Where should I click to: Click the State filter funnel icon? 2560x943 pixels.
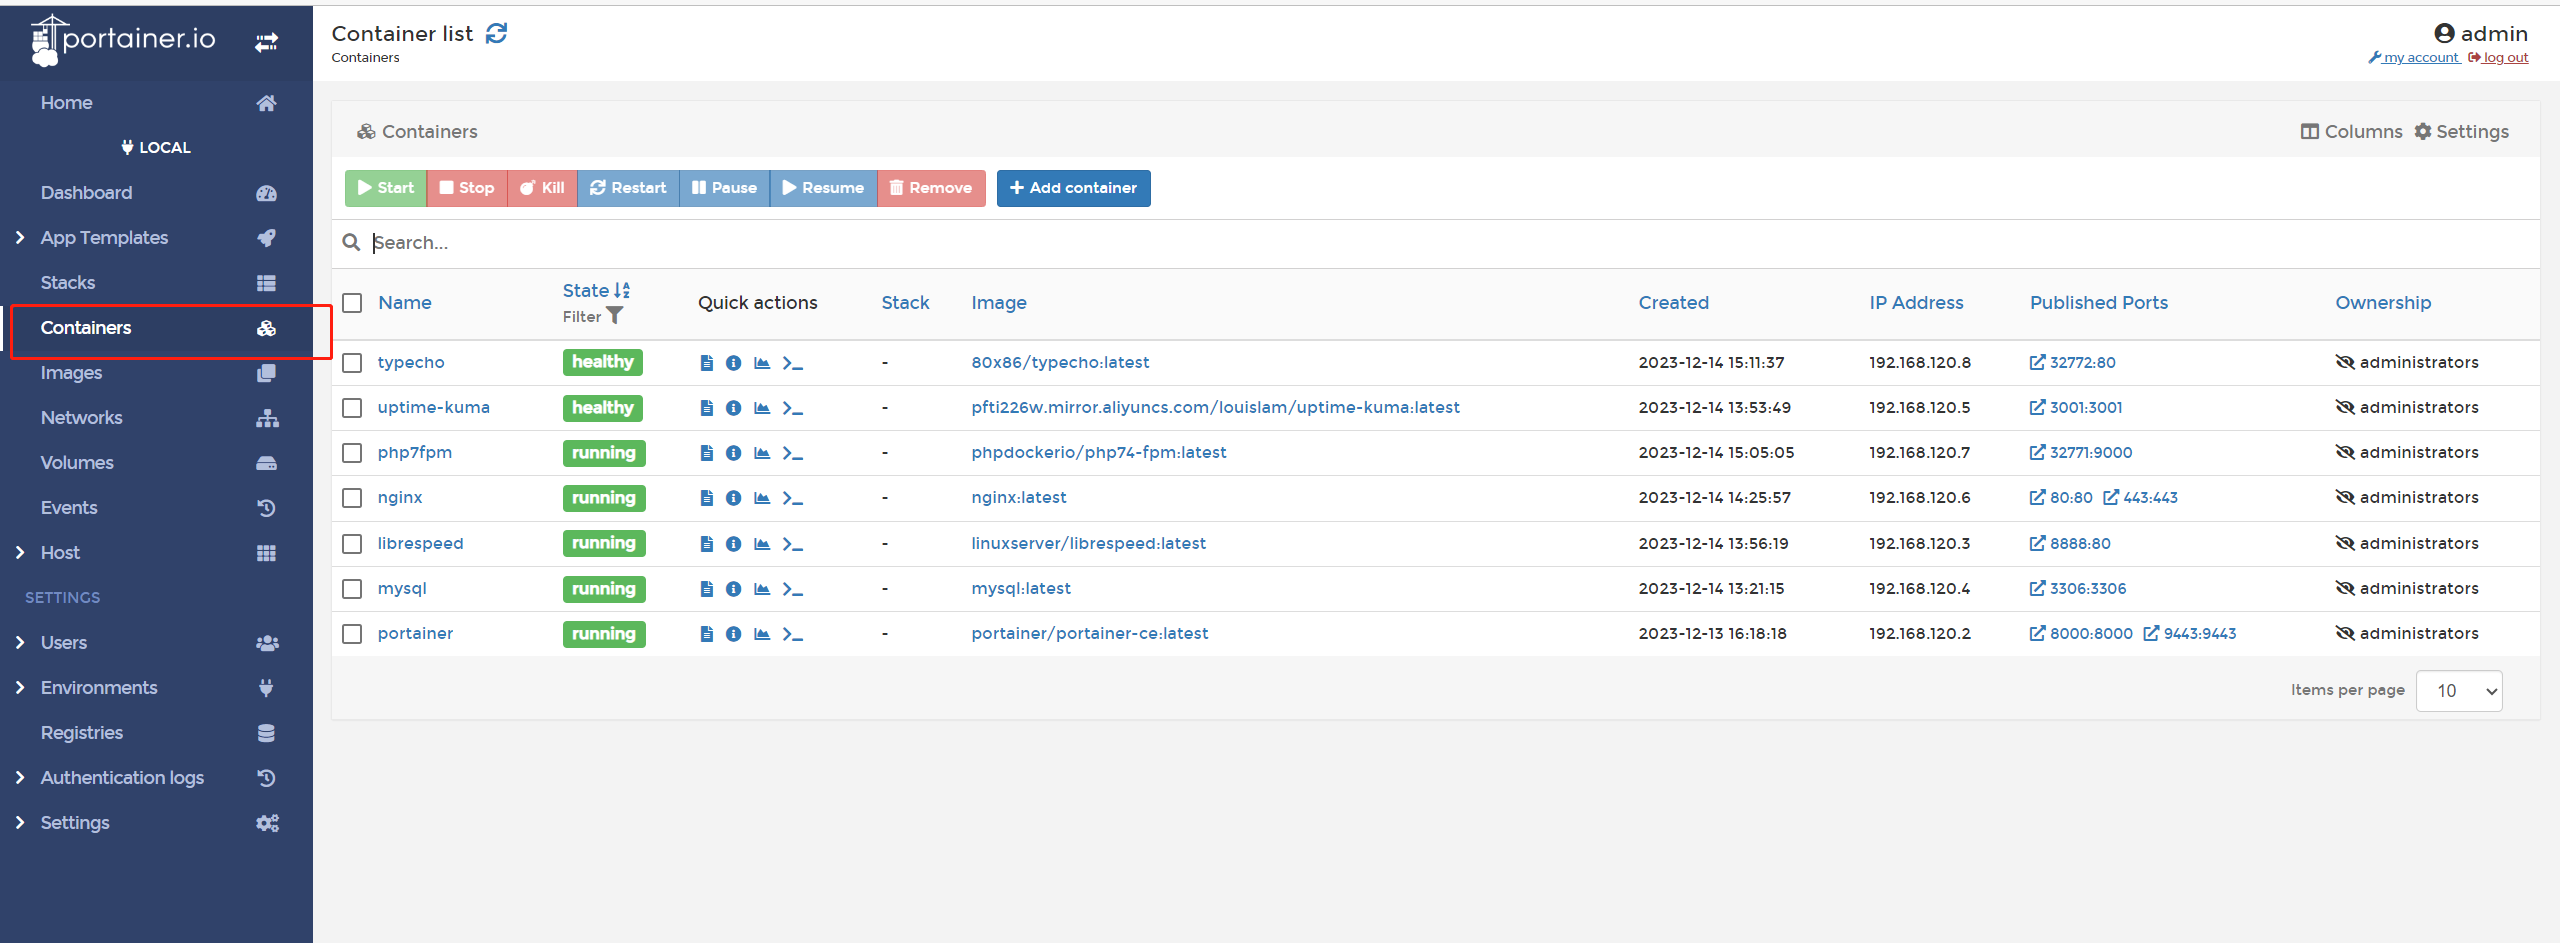point(615,316)
